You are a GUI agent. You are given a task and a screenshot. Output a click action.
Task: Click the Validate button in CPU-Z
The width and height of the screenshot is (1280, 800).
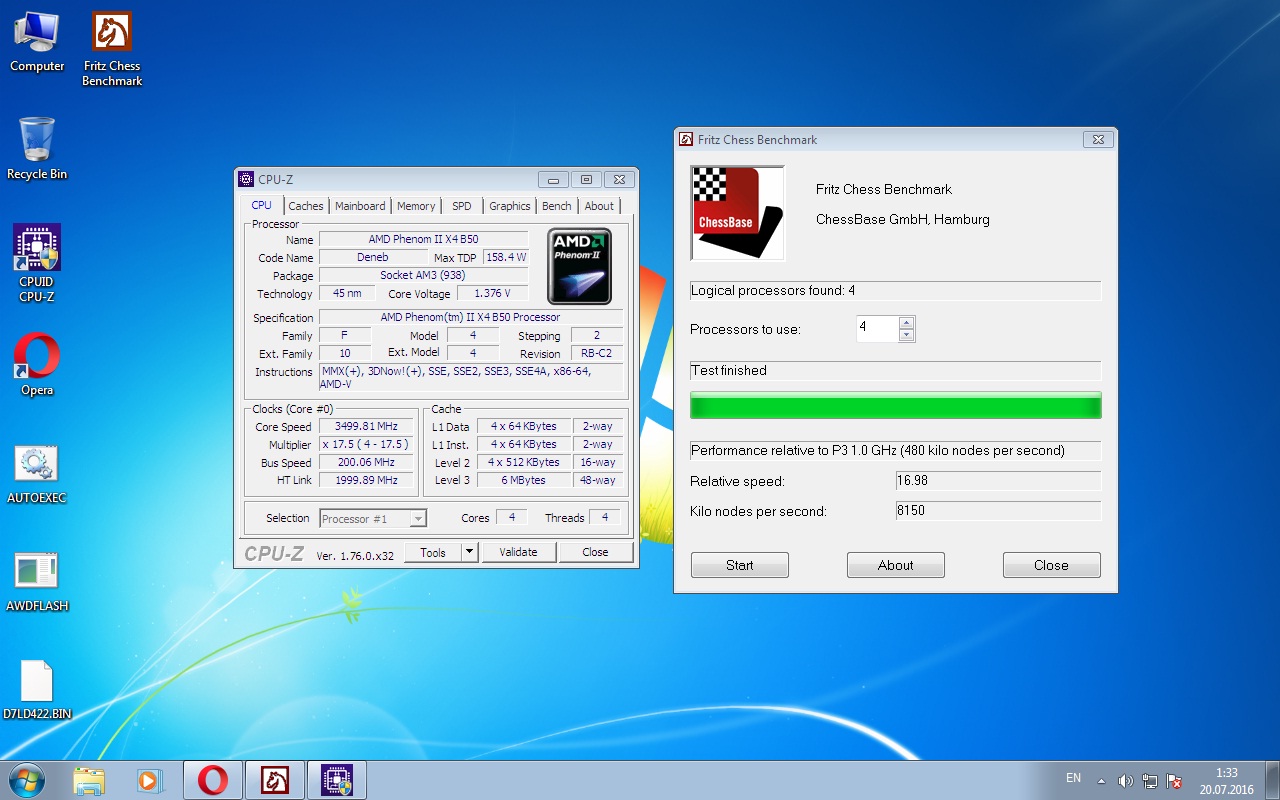point(519,552)
